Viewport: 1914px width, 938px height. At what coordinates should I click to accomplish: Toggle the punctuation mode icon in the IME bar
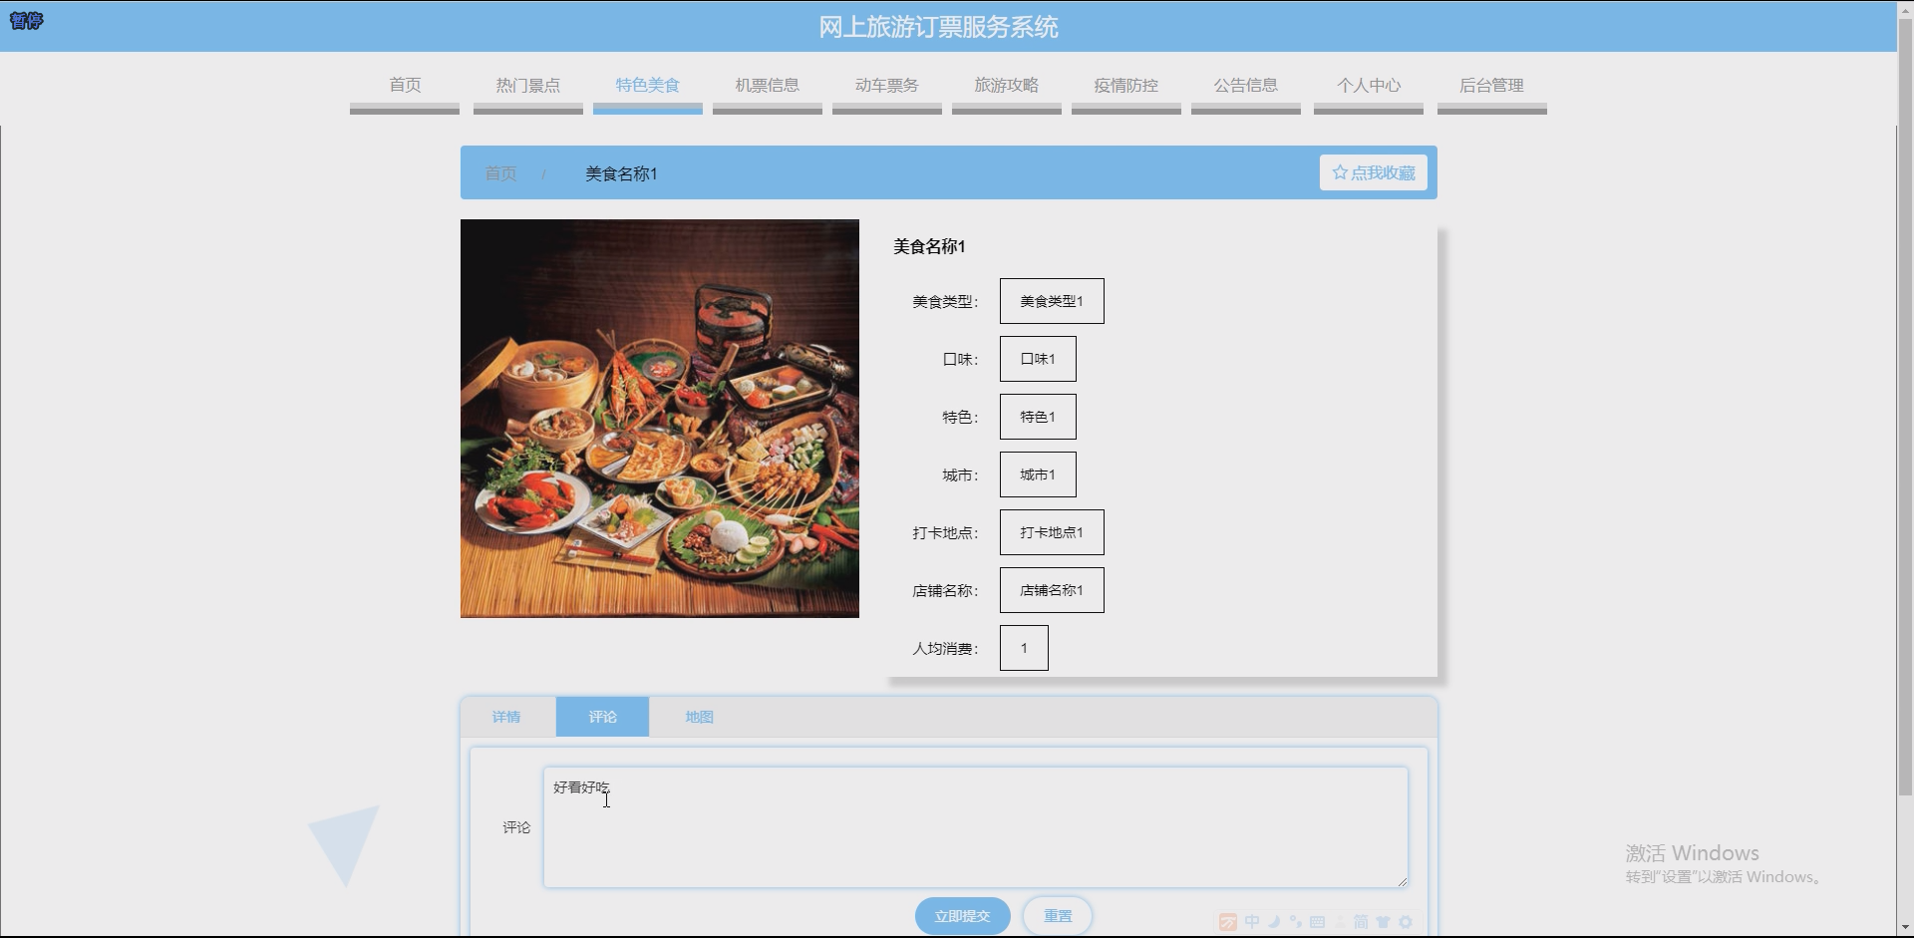click(x=1296, y=922)
